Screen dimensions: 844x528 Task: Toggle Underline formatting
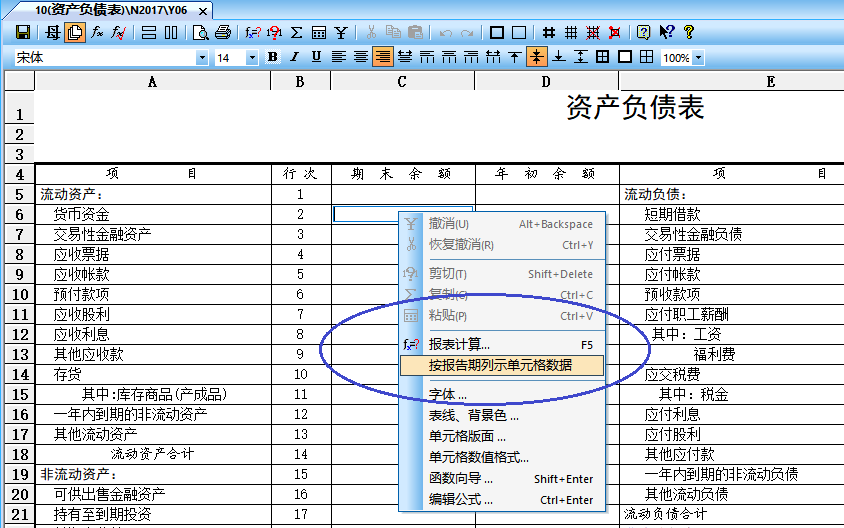317,57
